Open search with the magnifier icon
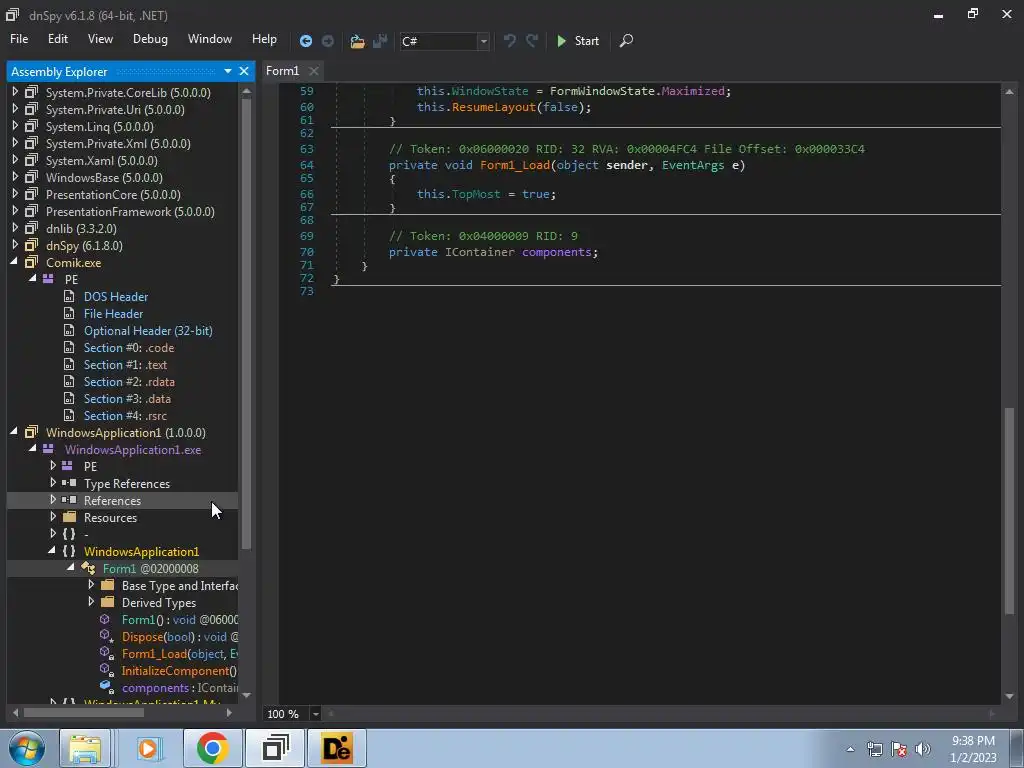Screen dimensions: 1024x768 [626, 41]
